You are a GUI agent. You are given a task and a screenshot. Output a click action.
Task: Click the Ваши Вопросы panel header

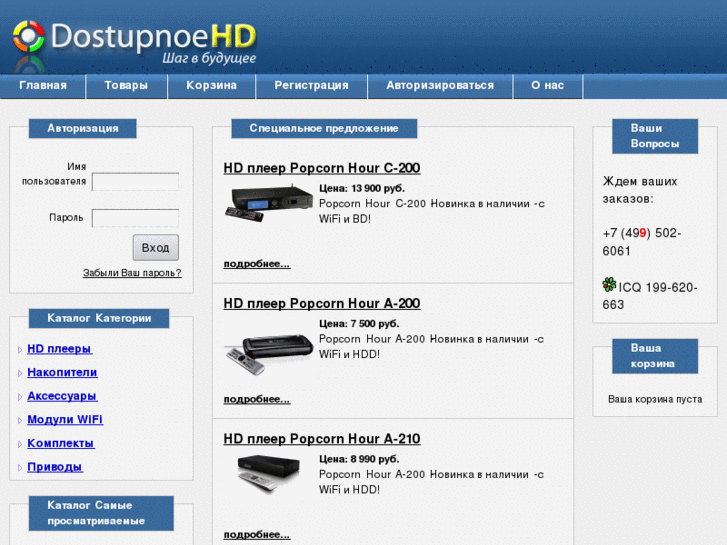click(655, 136)
